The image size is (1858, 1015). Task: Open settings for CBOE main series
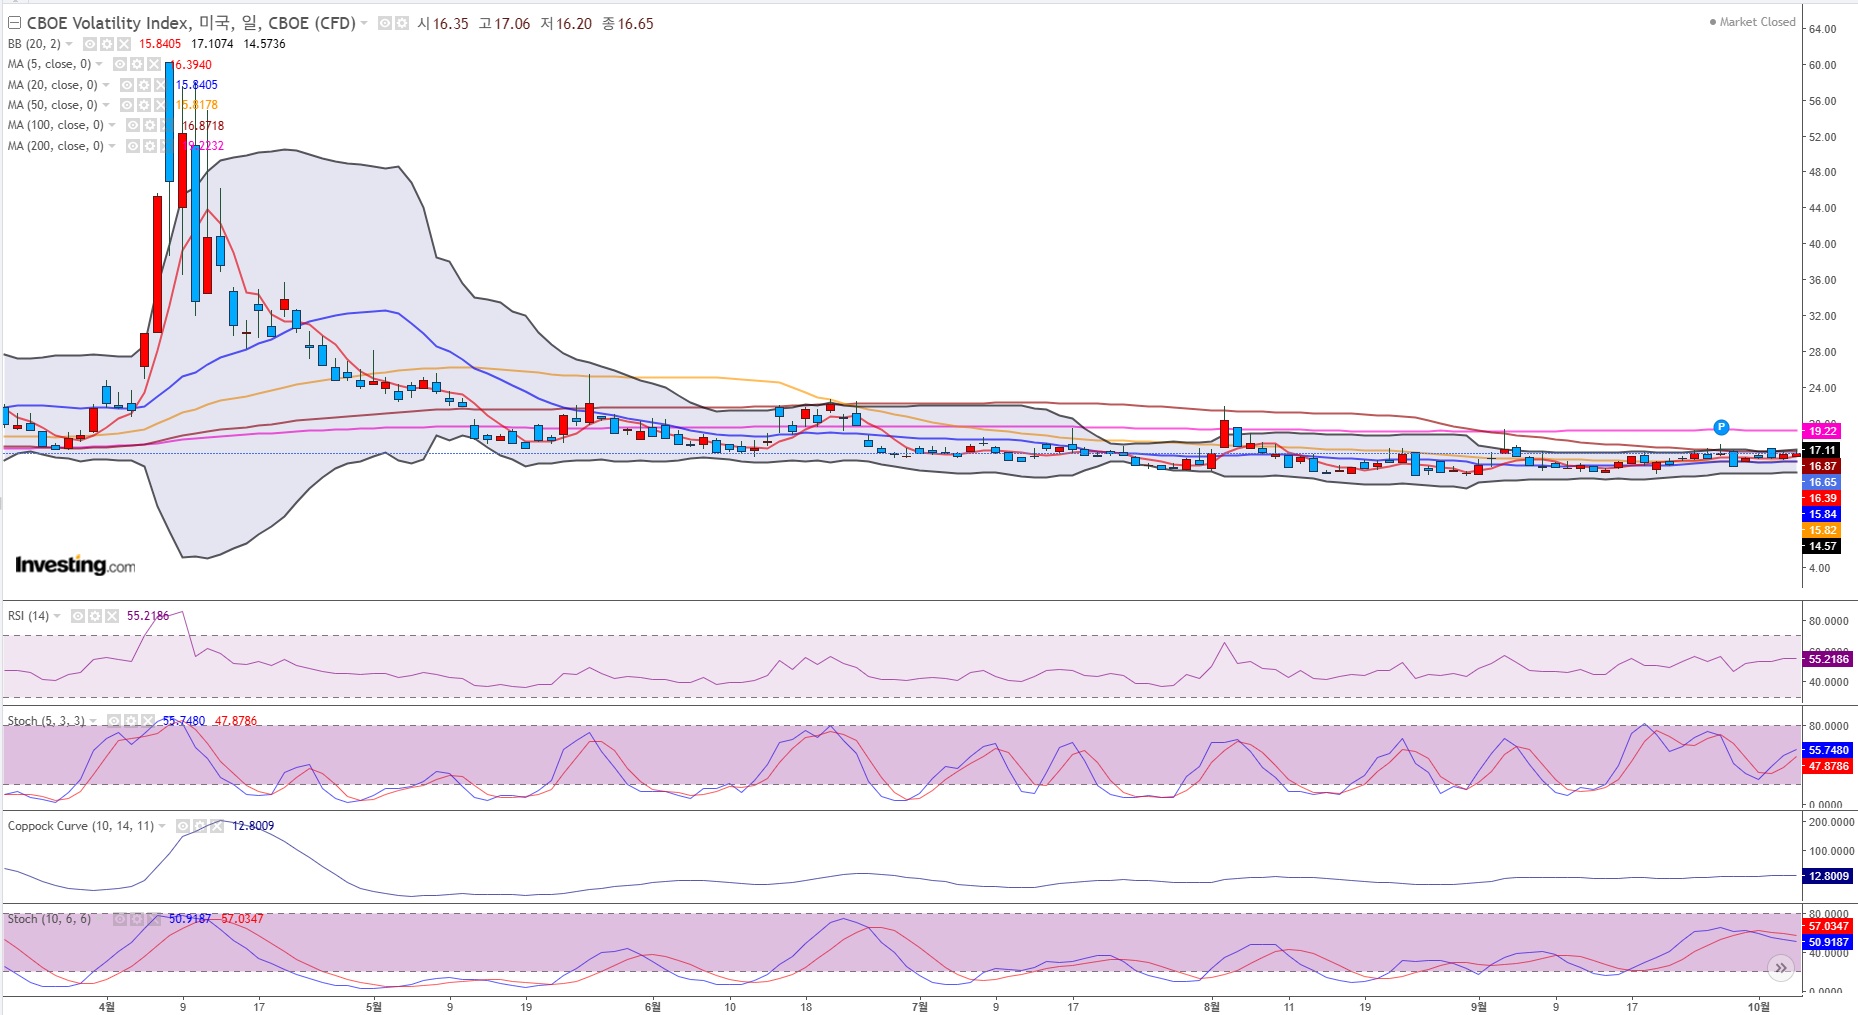point(401,23)
